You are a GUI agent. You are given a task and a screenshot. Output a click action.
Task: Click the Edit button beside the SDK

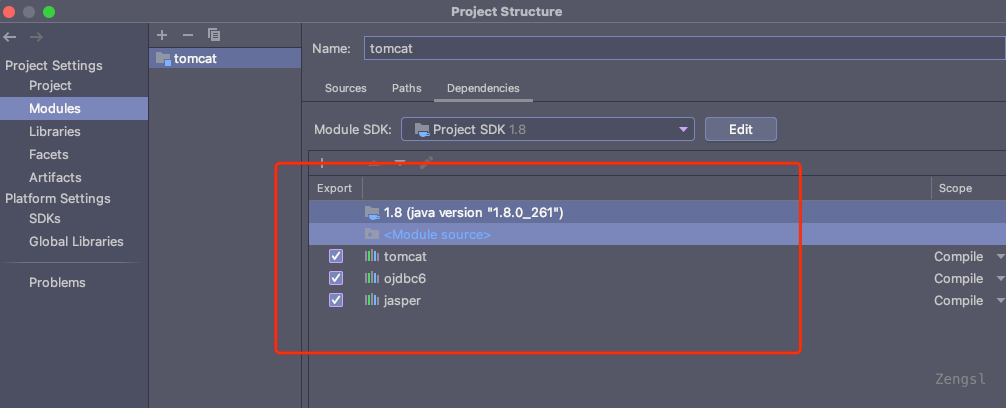(x=740, y=129)
